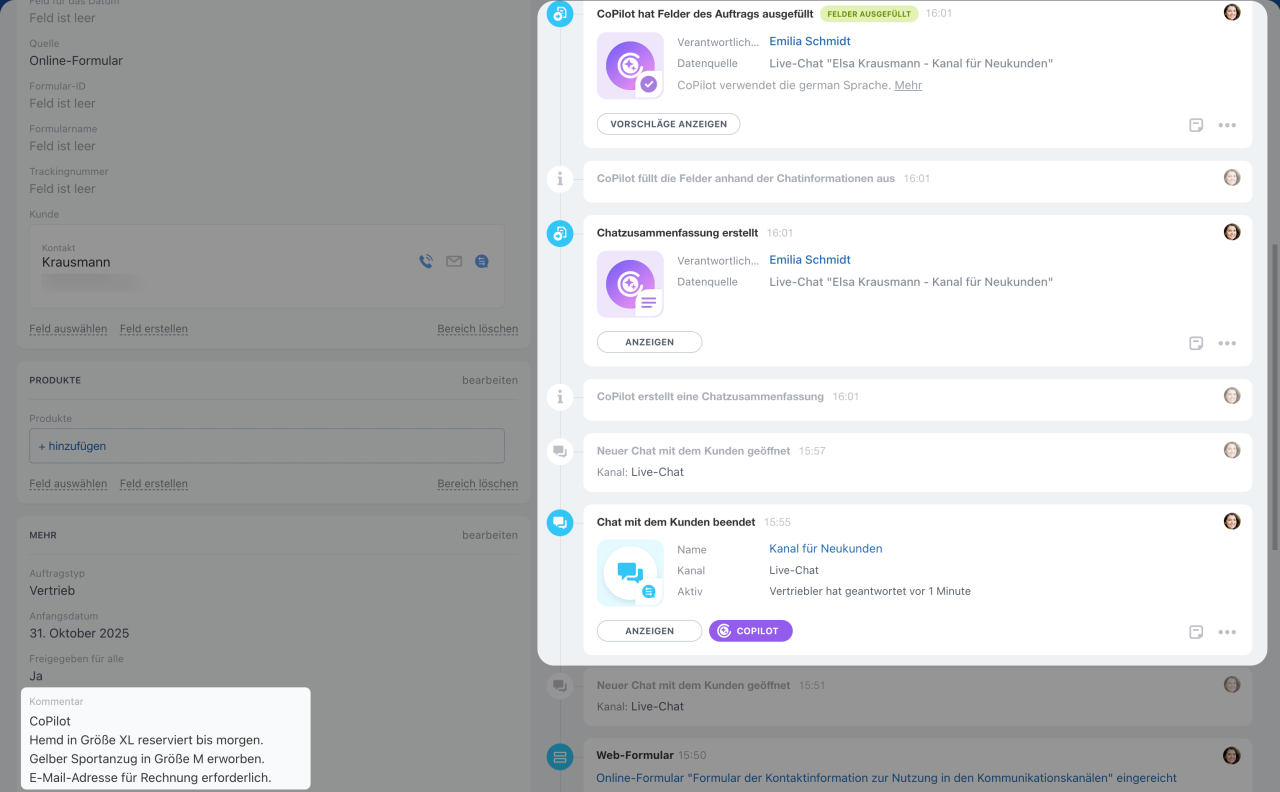1280x792 pixels.
Task: Open three-dot menu on 'Chatzusammenfassung erstellt' card
Action: coord(1227,343)
